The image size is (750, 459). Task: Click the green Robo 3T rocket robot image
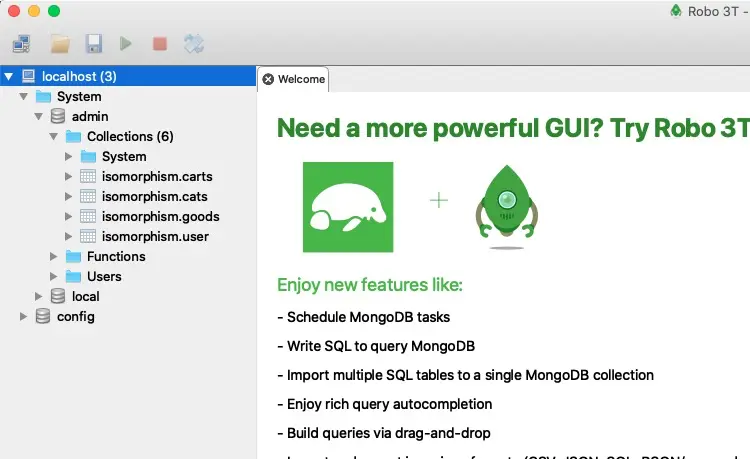pyautogui.click(x=507, y=207)
